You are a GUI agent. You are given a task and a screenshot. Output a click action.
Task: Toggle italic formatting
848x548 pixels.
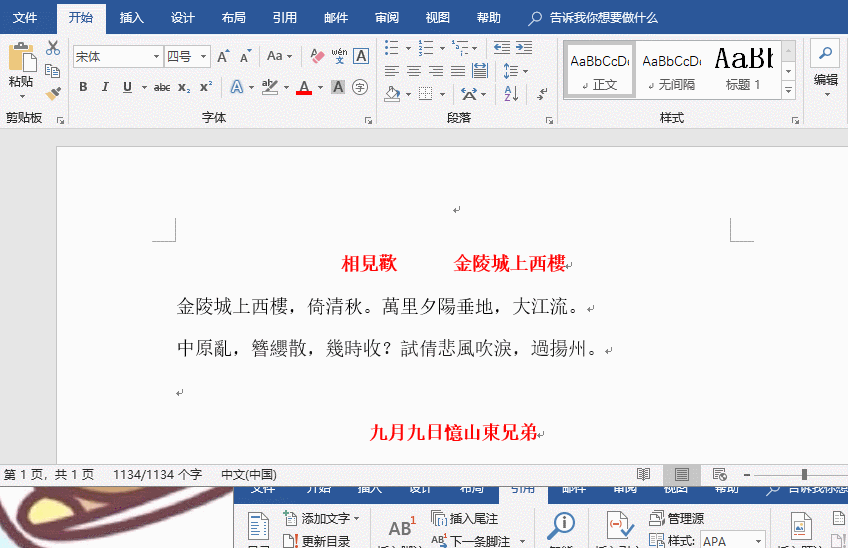105,87
